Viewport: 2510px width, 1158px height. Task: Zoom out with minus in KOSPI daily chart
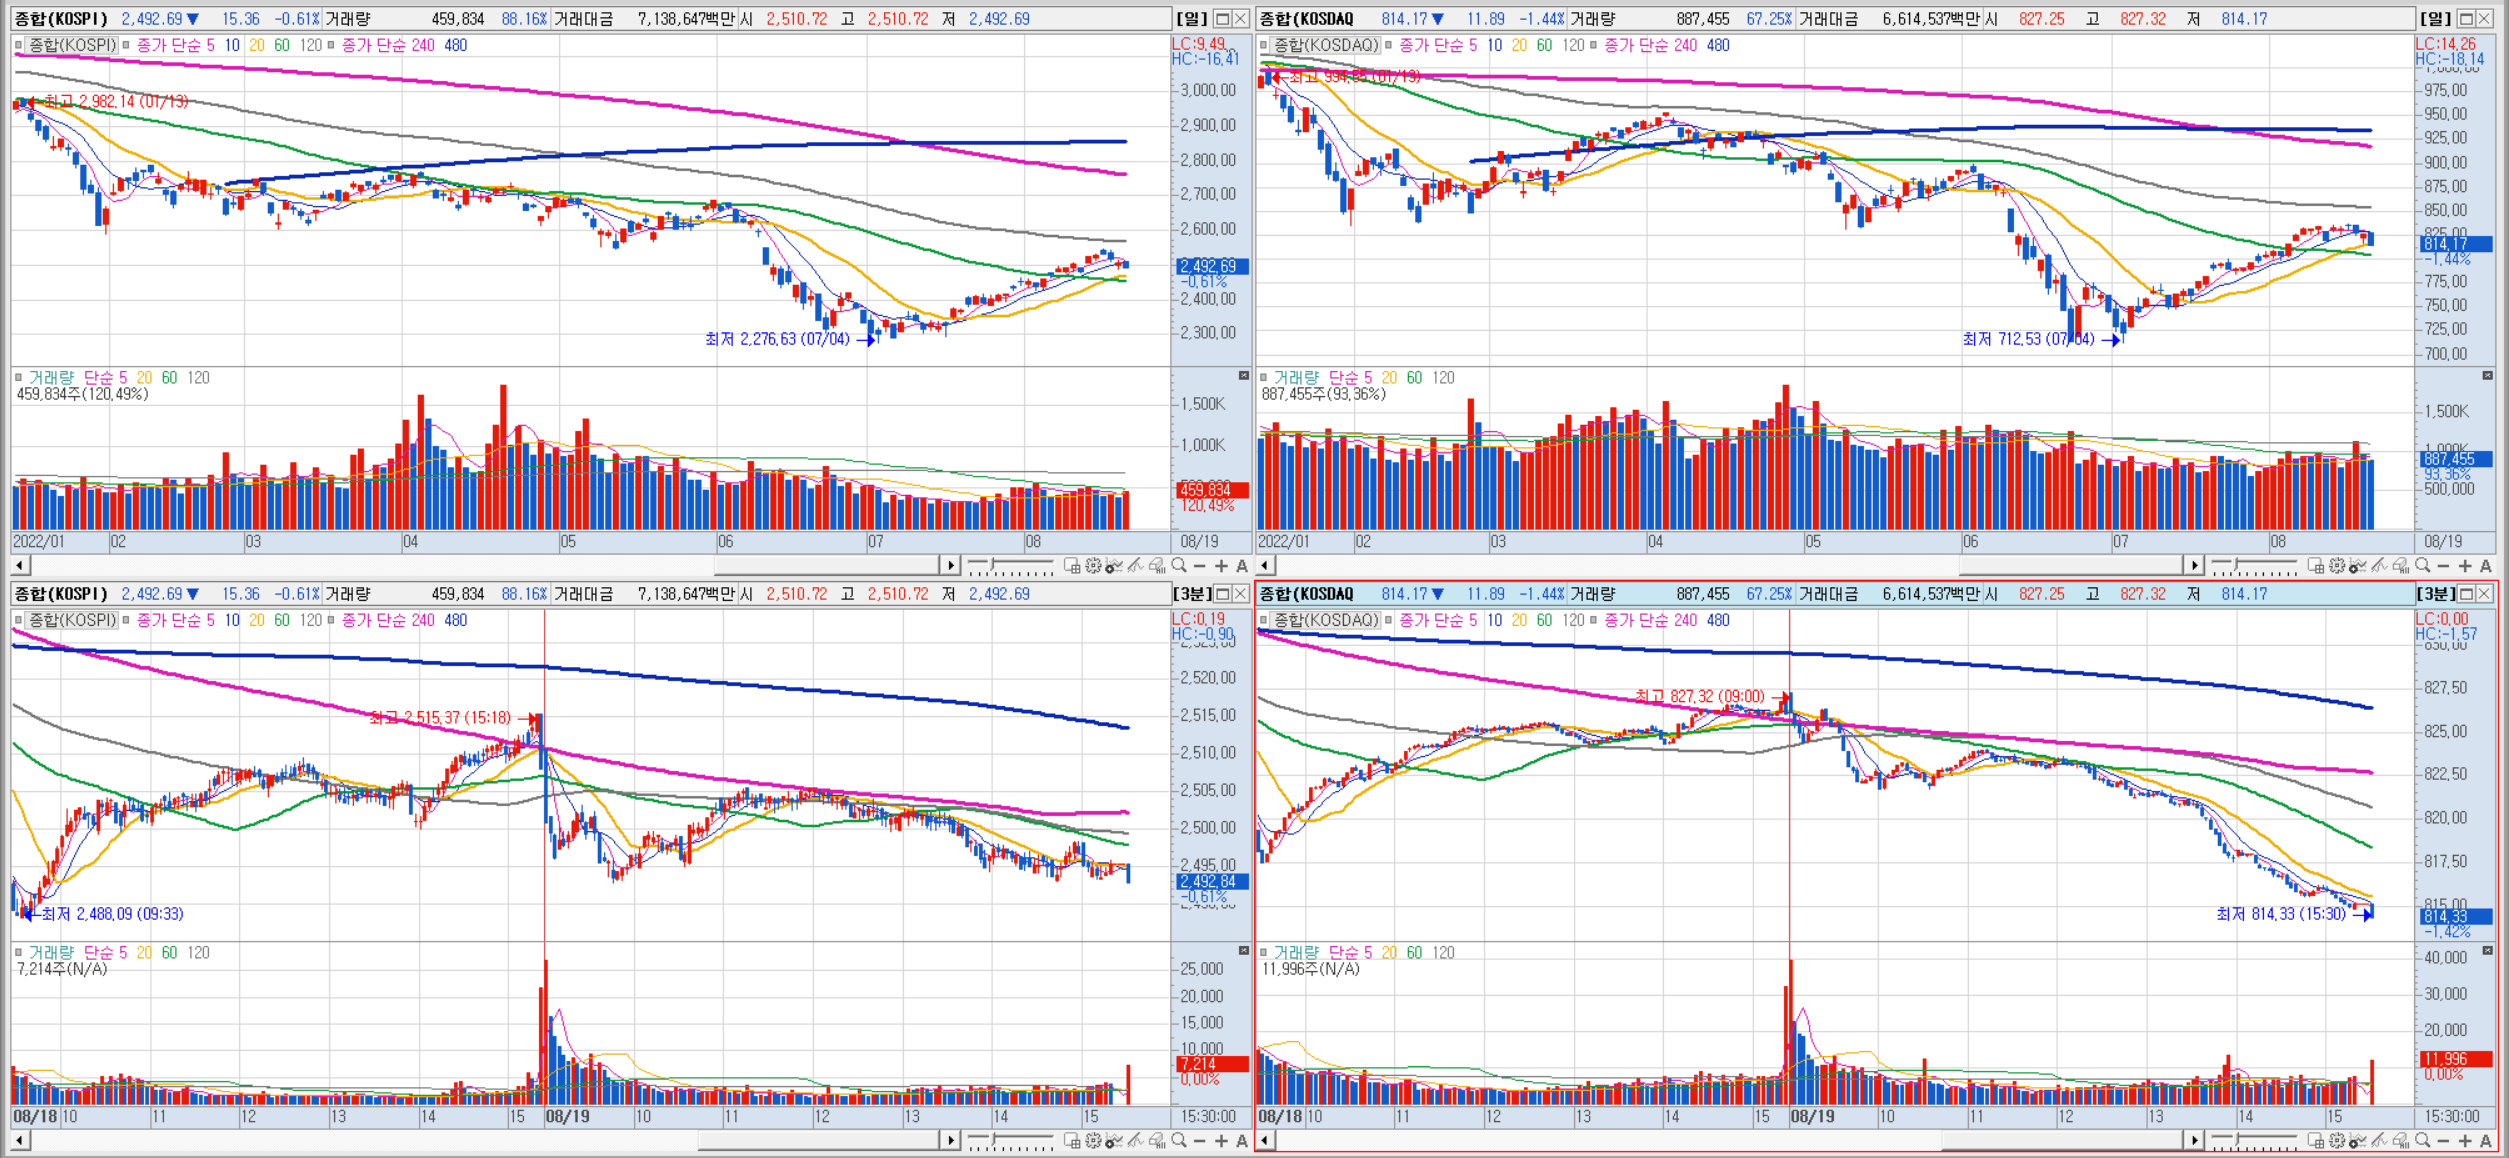pyautogui.click(x=1199, y=566)
